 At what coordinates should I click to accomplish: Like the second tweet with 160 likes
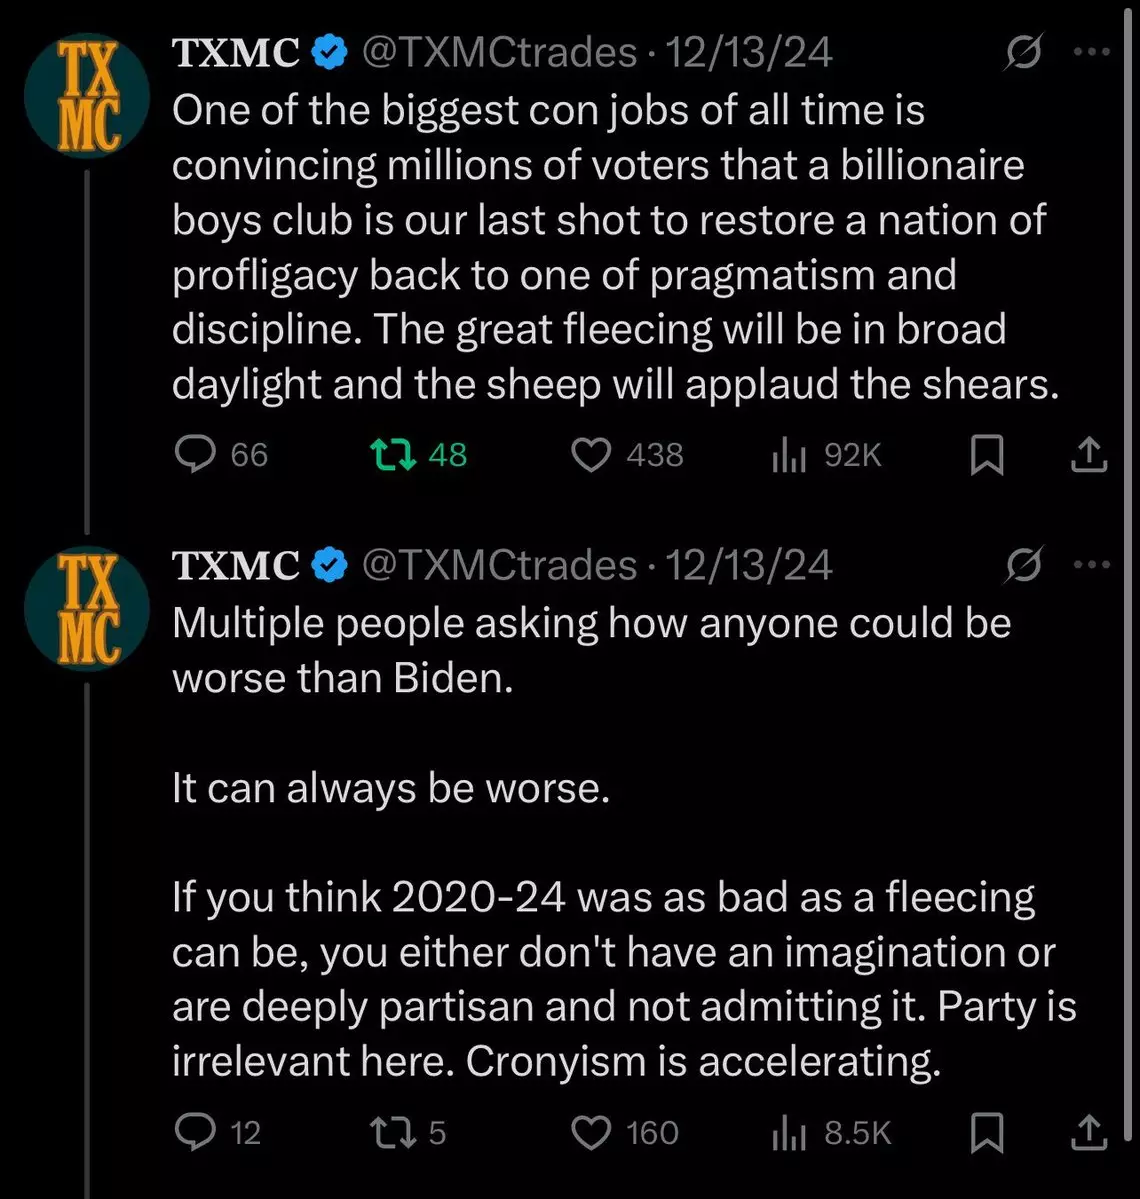pos(591,1132)
